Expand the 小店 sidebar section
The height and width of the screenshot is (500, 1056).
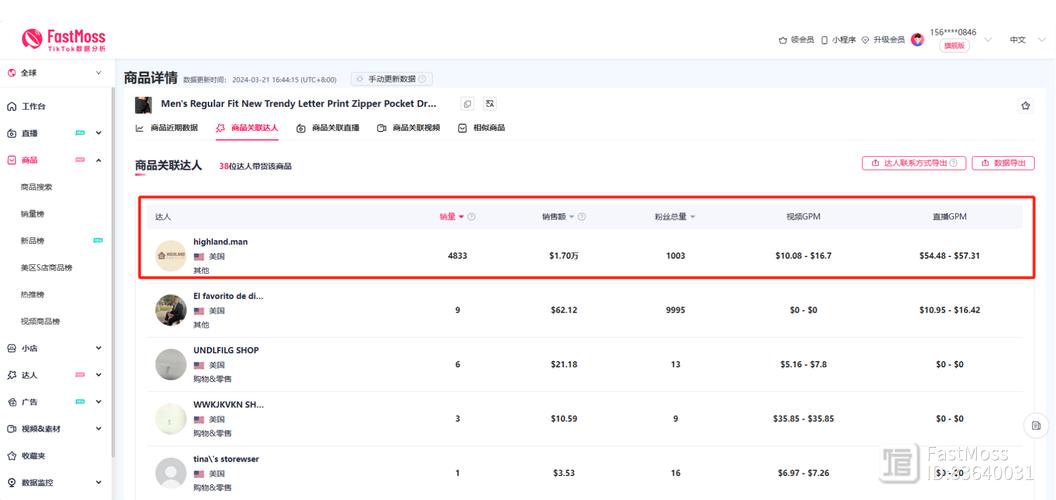click(x=98, y=348)
